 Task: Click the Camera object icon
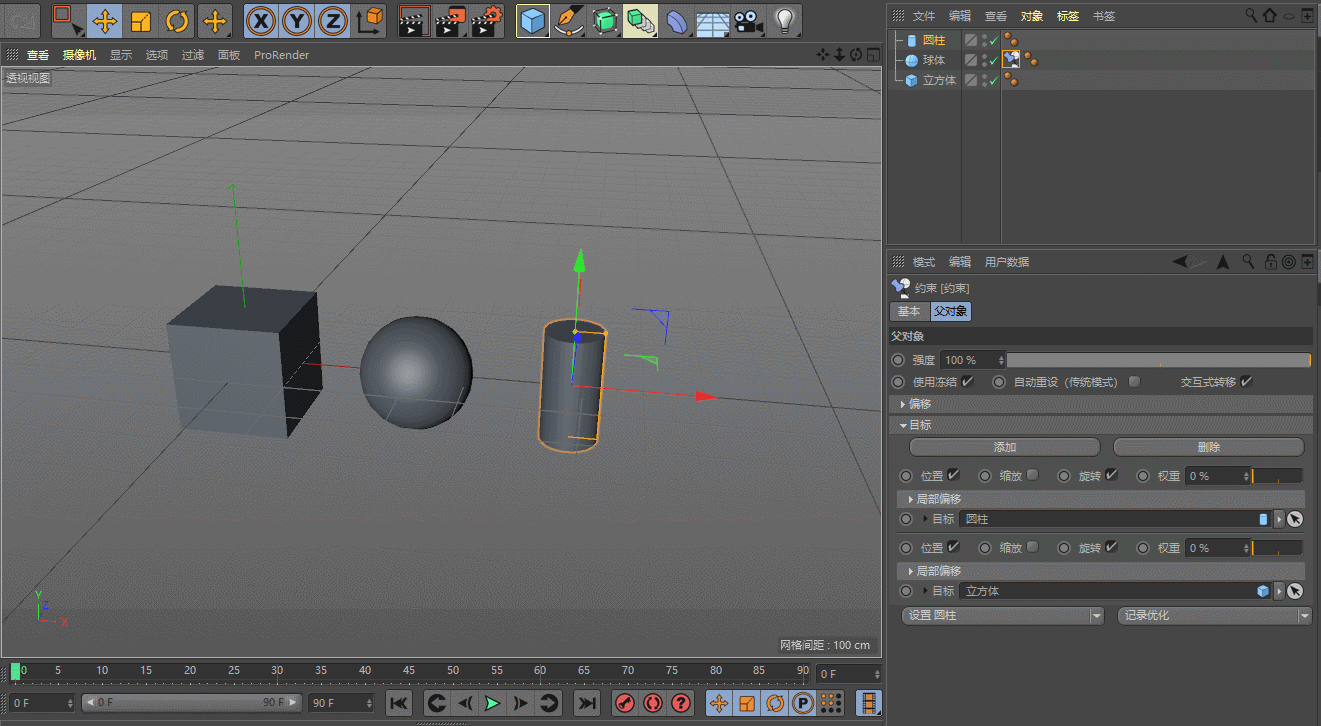click(x=746, y=20)
